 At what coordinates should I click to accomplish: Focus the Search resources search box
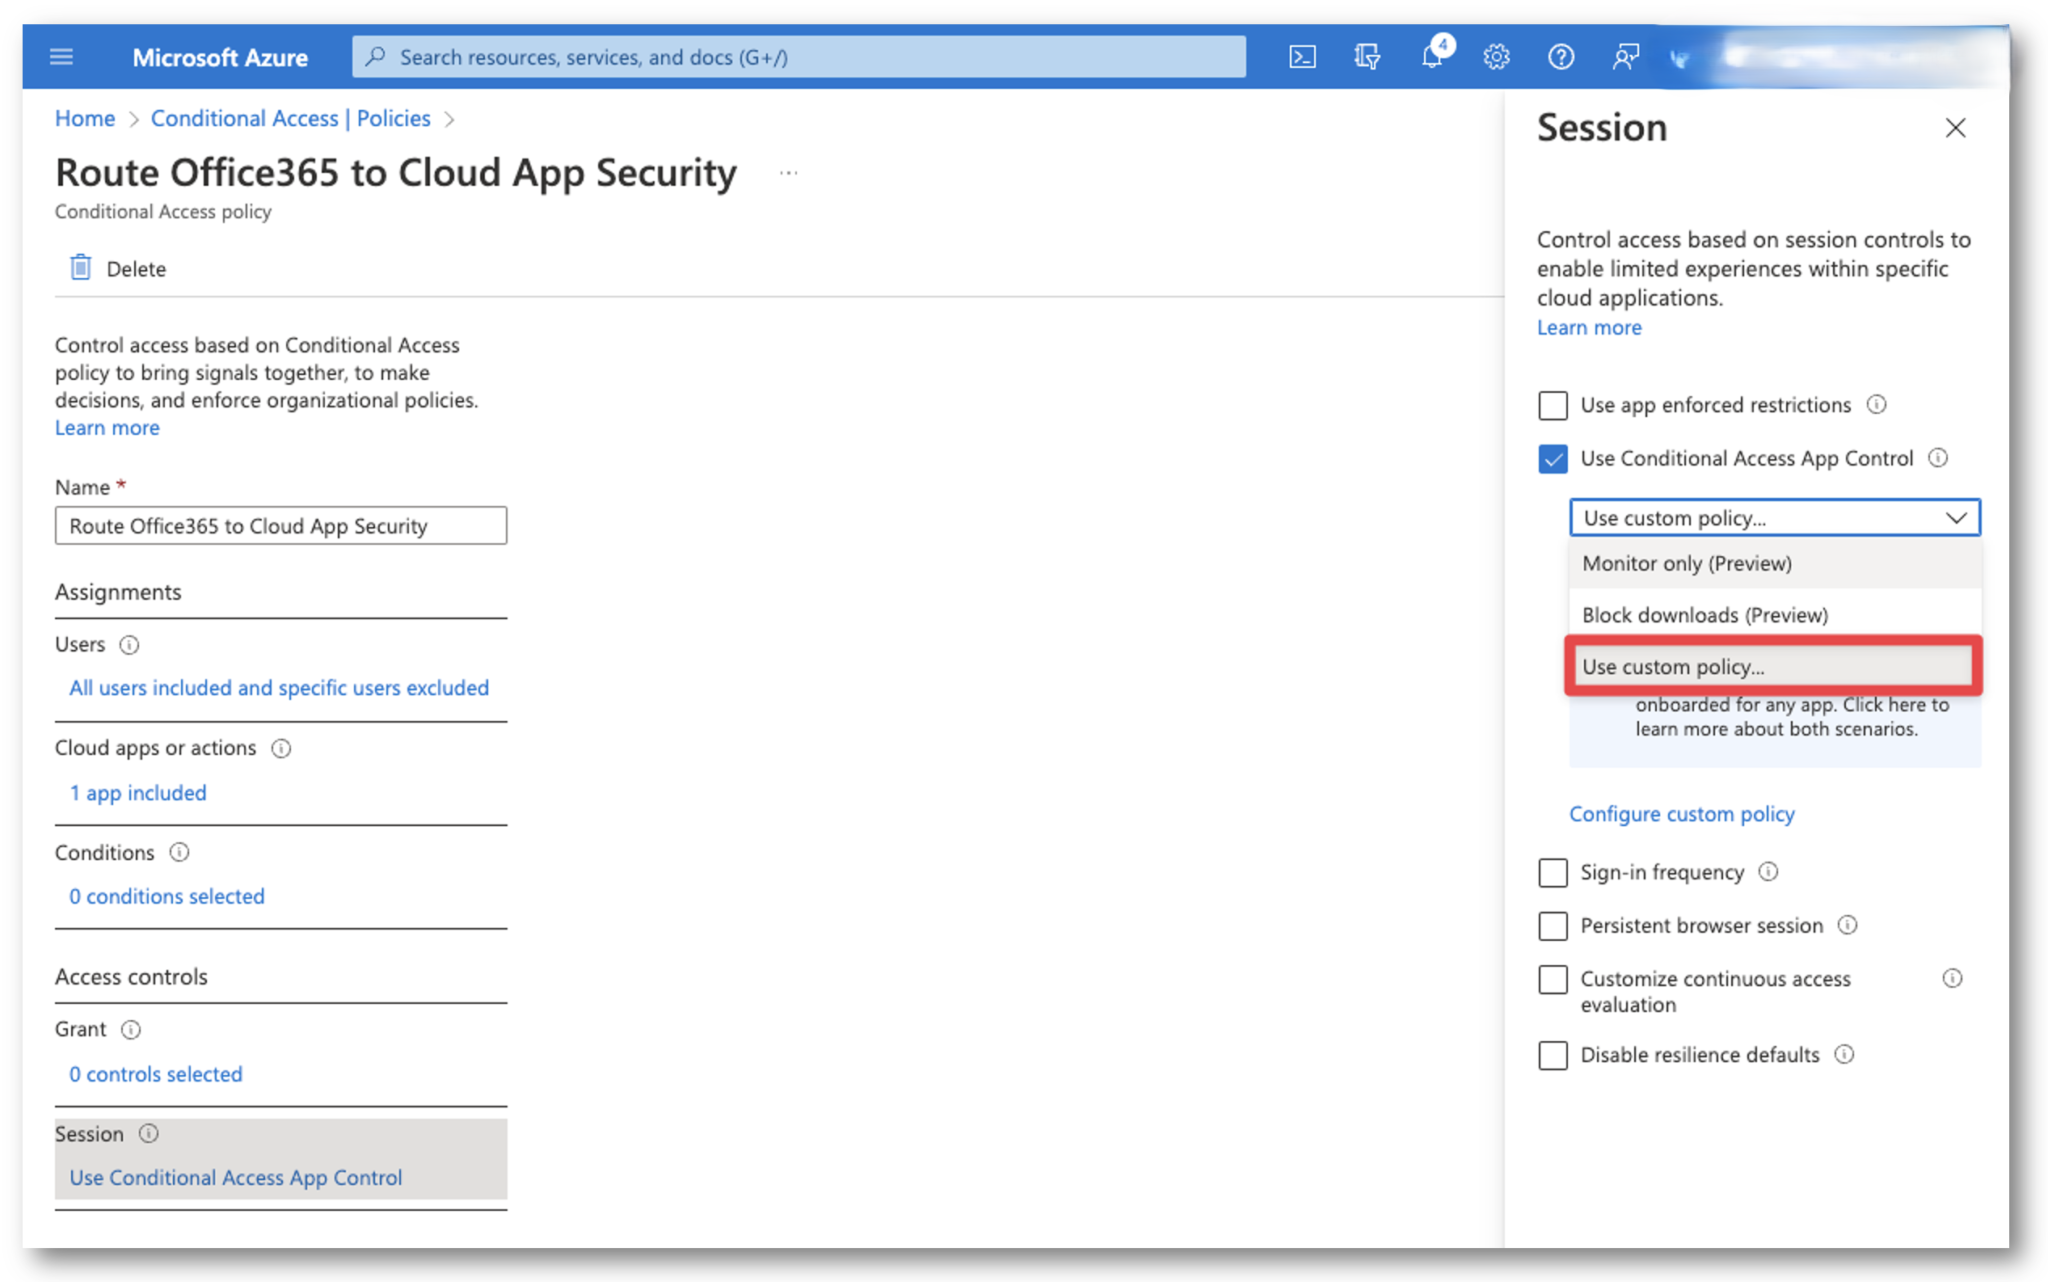click(799, 57)
